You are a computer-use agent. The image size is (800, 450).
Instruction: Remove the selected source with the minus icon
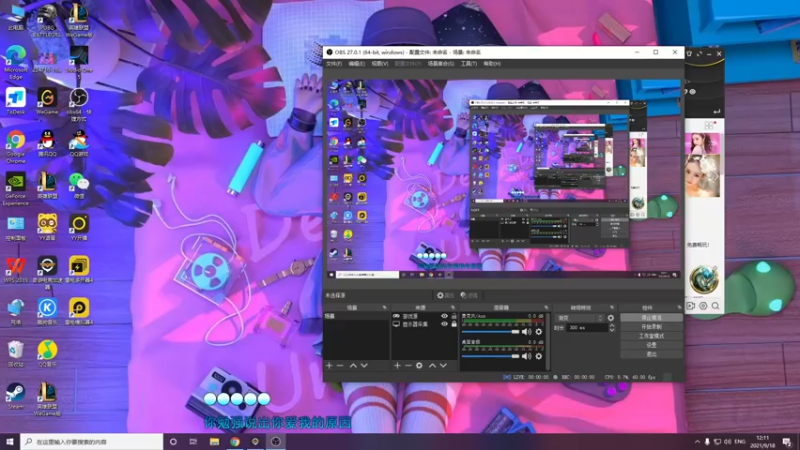tap(408, 365)
